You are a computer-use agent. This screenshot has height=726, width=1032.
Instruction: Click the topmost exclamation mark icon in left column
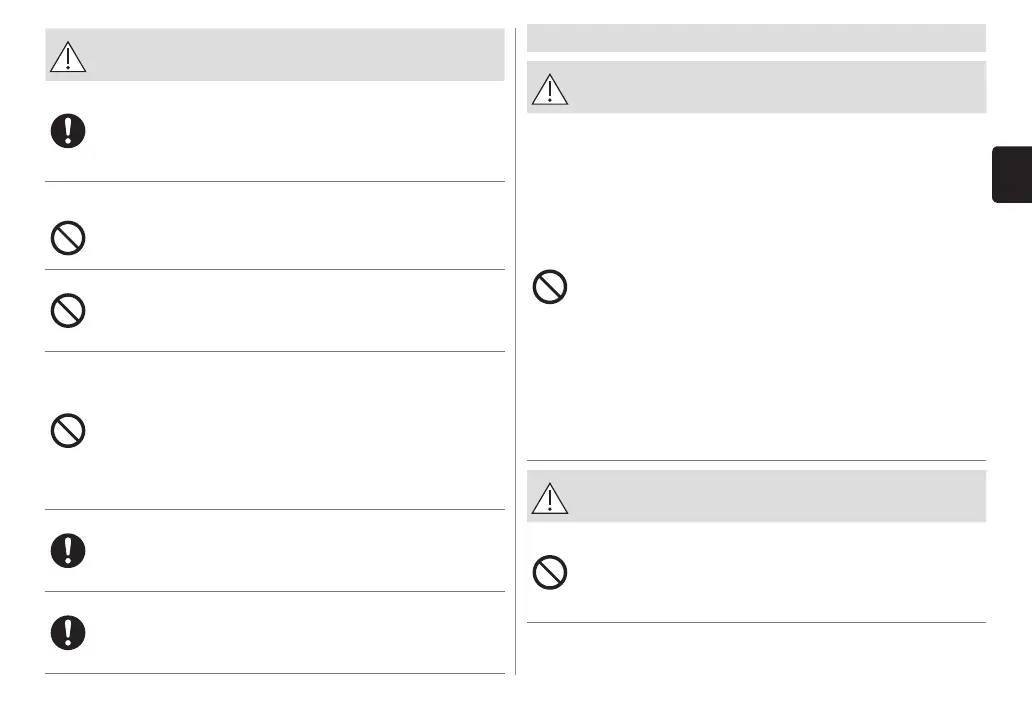pos(67,132)
